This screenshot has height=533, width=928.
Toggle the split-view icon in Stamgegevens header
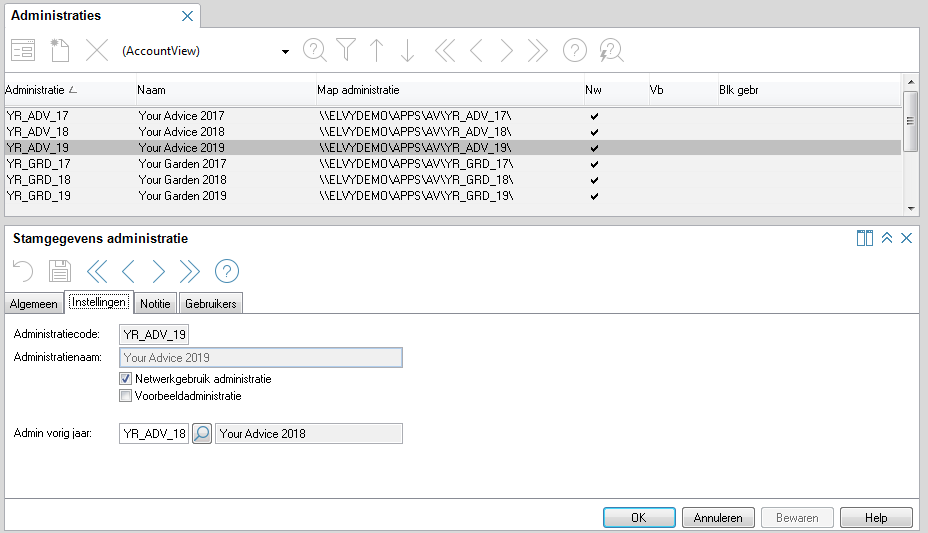tap(864, 238)
